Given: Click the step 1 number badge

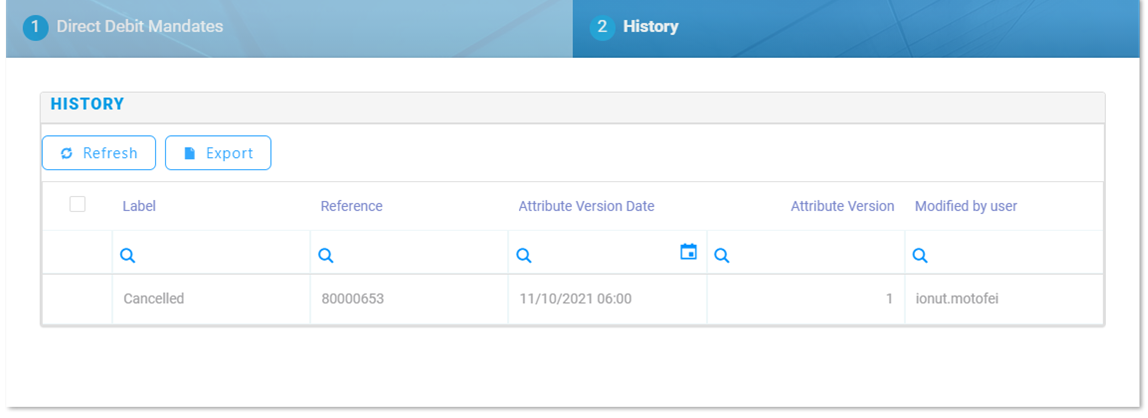Looking at the screenshot, I should (35, 27).
